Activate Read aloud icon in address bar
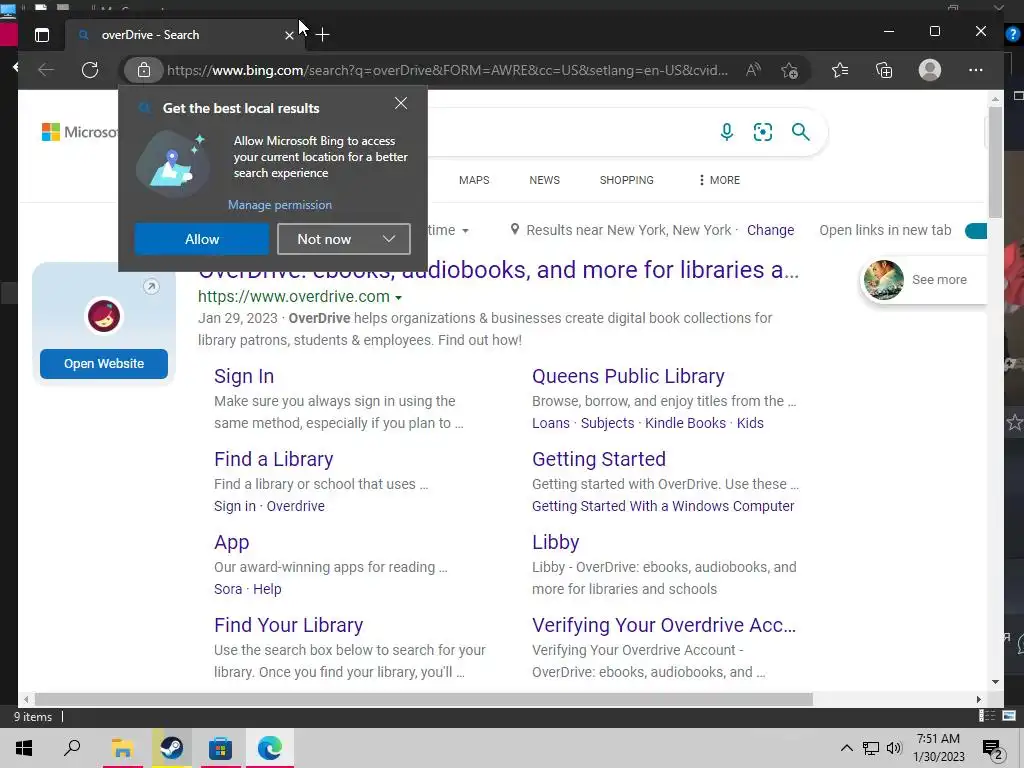This screenshot has height=768, width=1024. pos(753,70)
